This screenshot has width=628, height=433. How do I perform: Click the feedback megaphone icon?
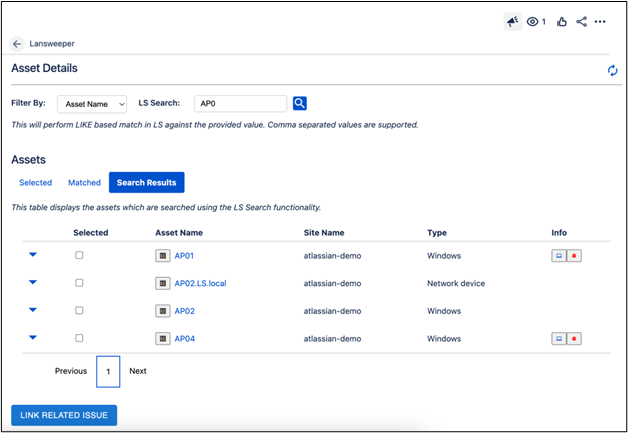point(513,22)
